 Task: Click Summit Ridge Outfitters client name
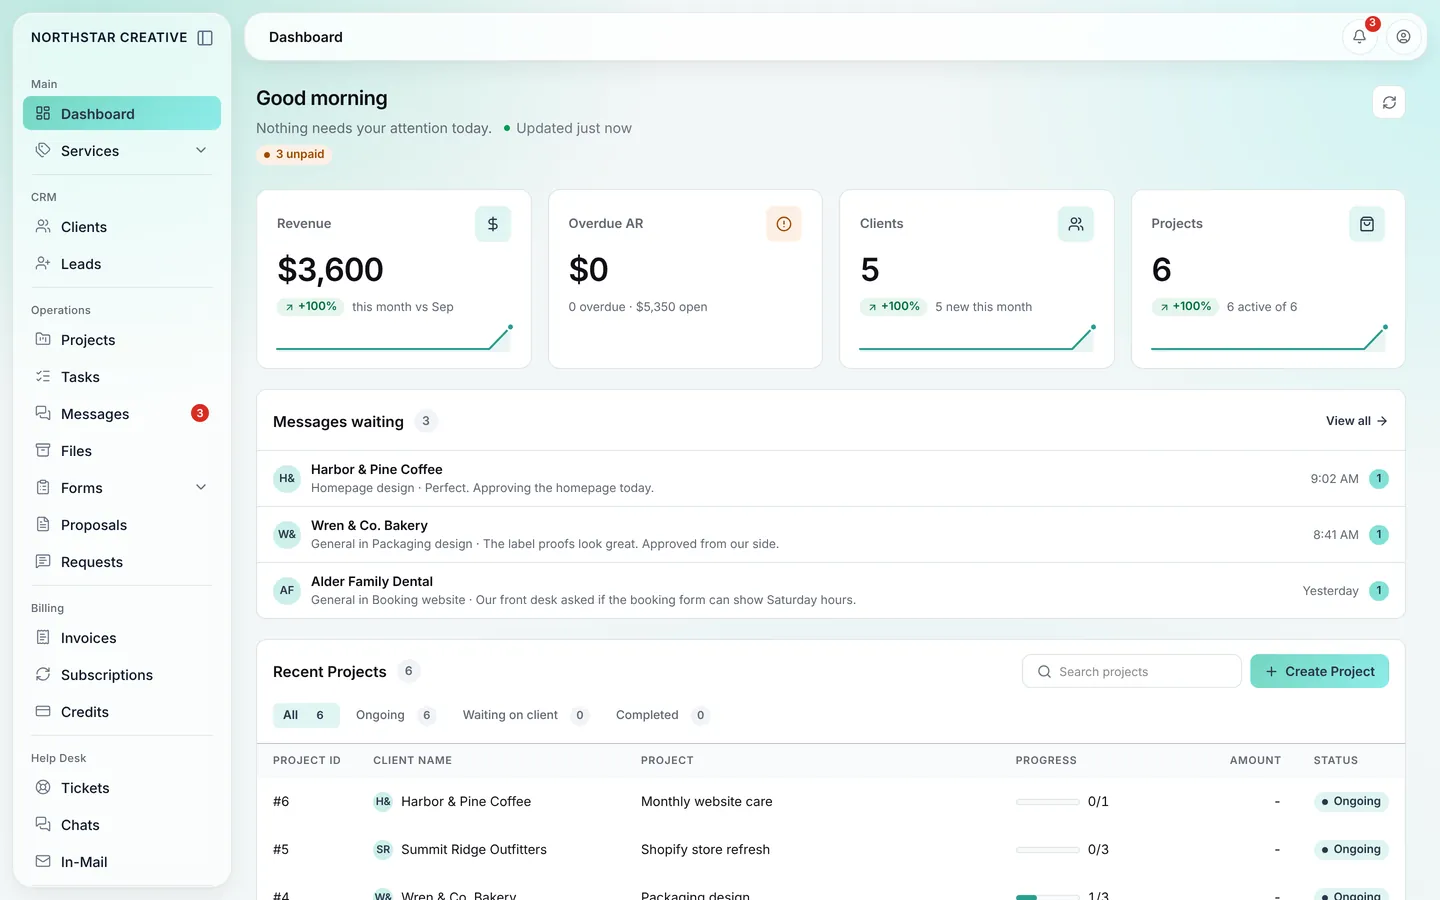(474, 850)
